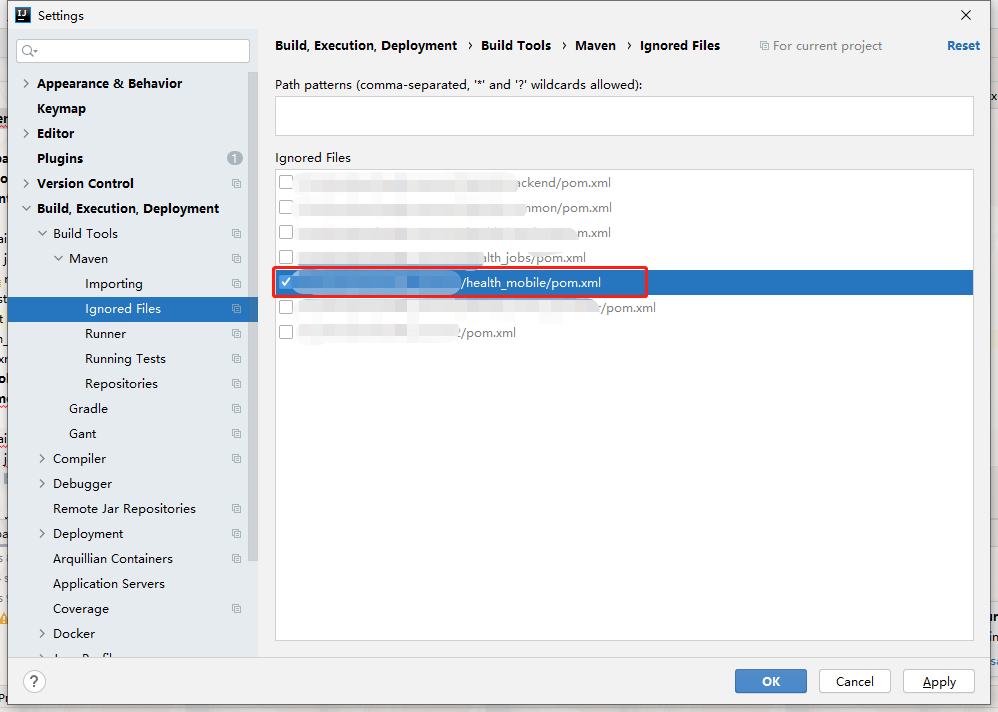Click the project-level icon beside Deployment
This screenshot has height=712, width=998.
pos(237,534)
